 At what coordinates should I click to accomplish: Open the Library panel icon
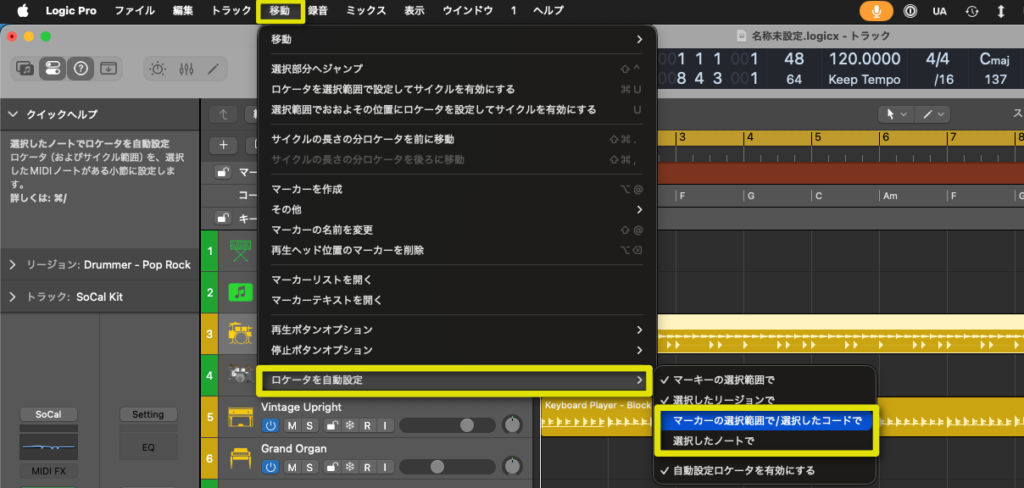(25, 68)
